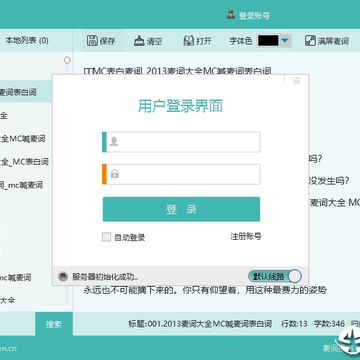Click the lock icon in password field
Image resolution: width=360 pixels, height=360 pixels.
pos(114,174)
